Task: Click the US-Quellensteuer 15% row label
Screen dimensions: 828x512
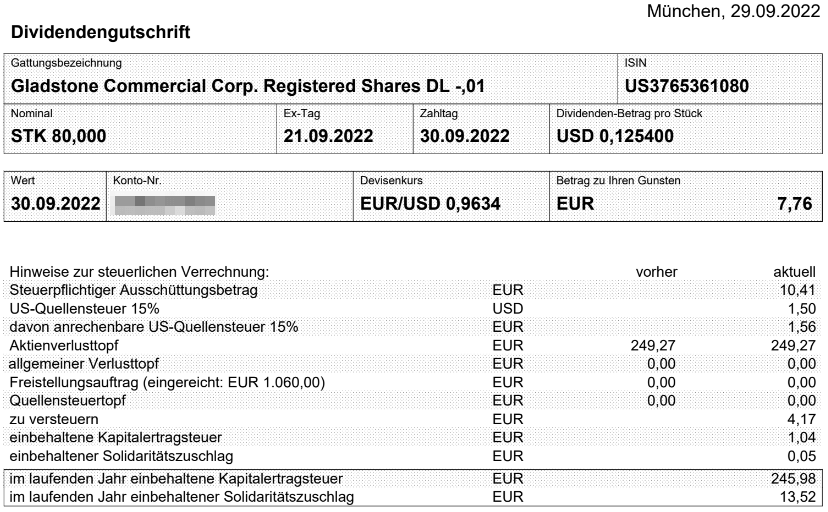Action: [x=84, y=308]
